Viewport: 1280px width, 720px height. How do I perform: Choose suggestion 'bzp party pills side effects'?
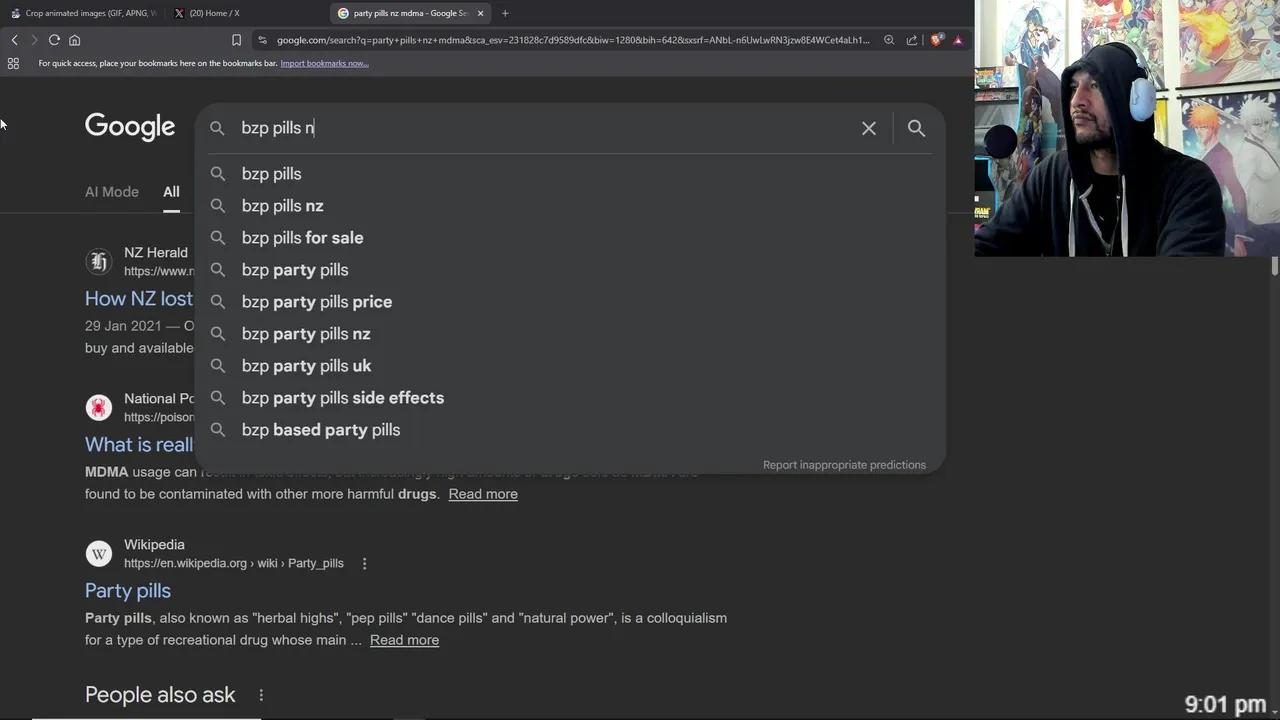(x=570, y=398)
